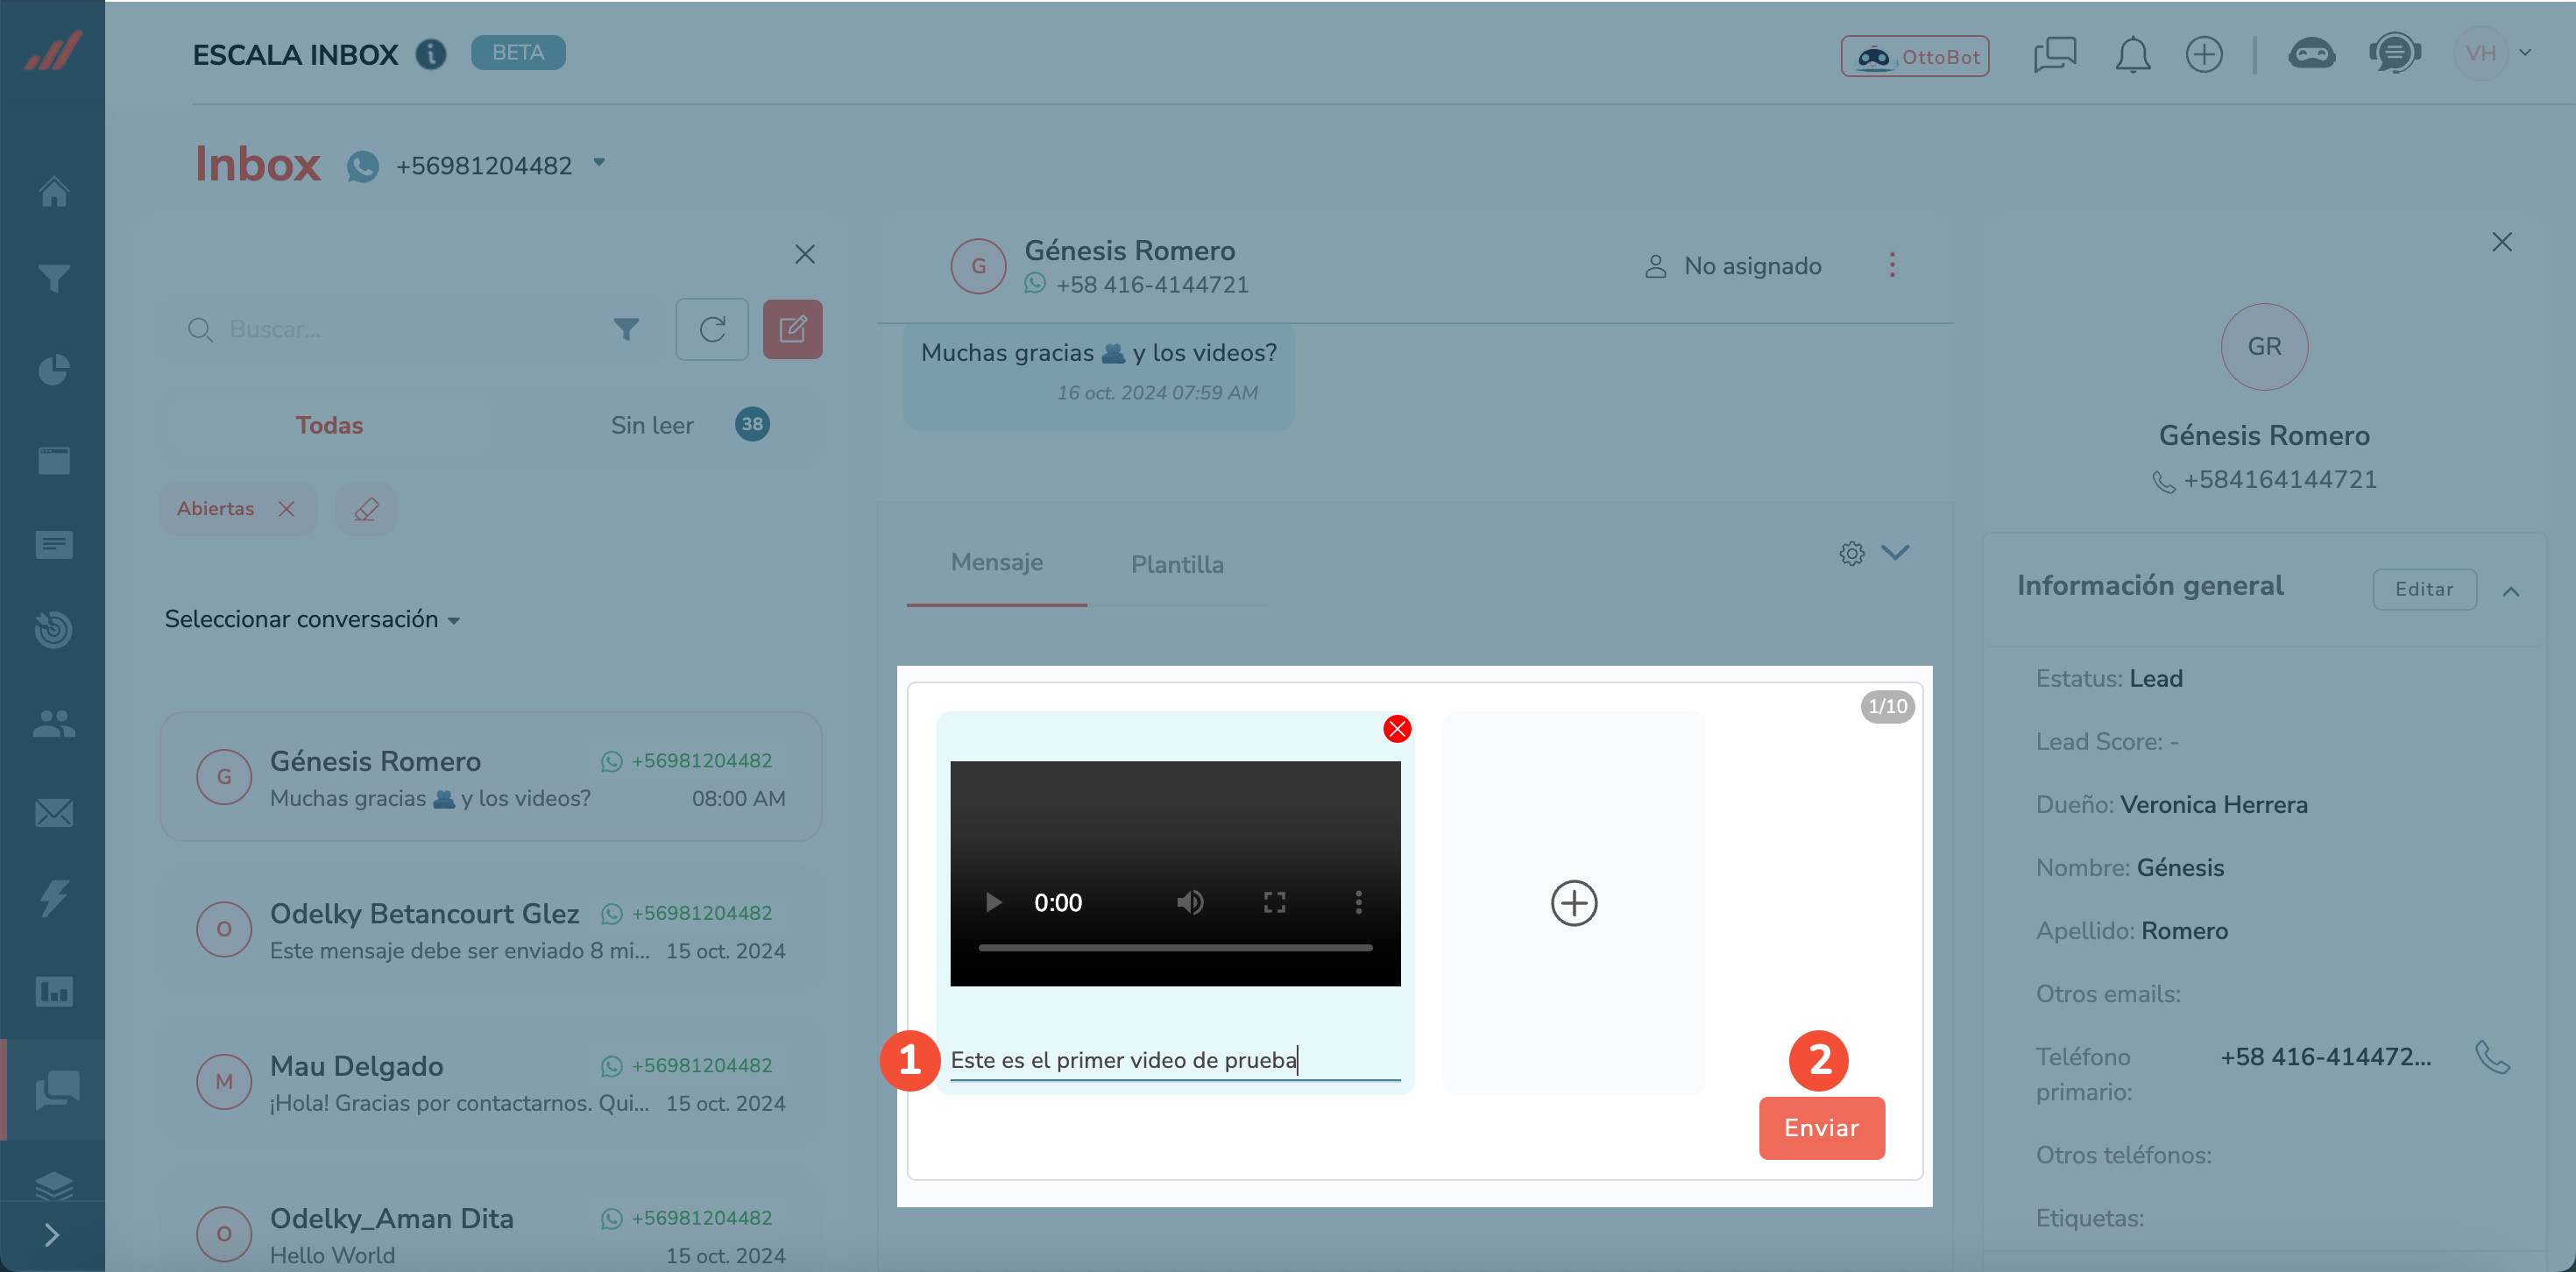This screenshot has width=2576, height=1272.
Task: Open the conversation three-dot menu
Action: [1891, 265]
